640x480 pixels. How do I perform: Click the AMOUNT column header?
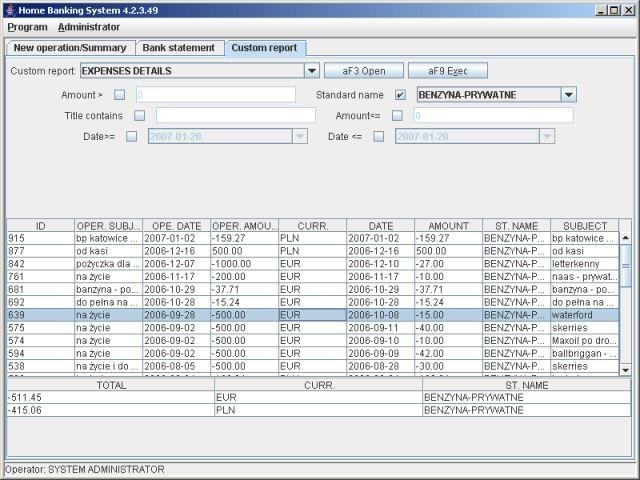pyautogui.click(x=449, y=226)
